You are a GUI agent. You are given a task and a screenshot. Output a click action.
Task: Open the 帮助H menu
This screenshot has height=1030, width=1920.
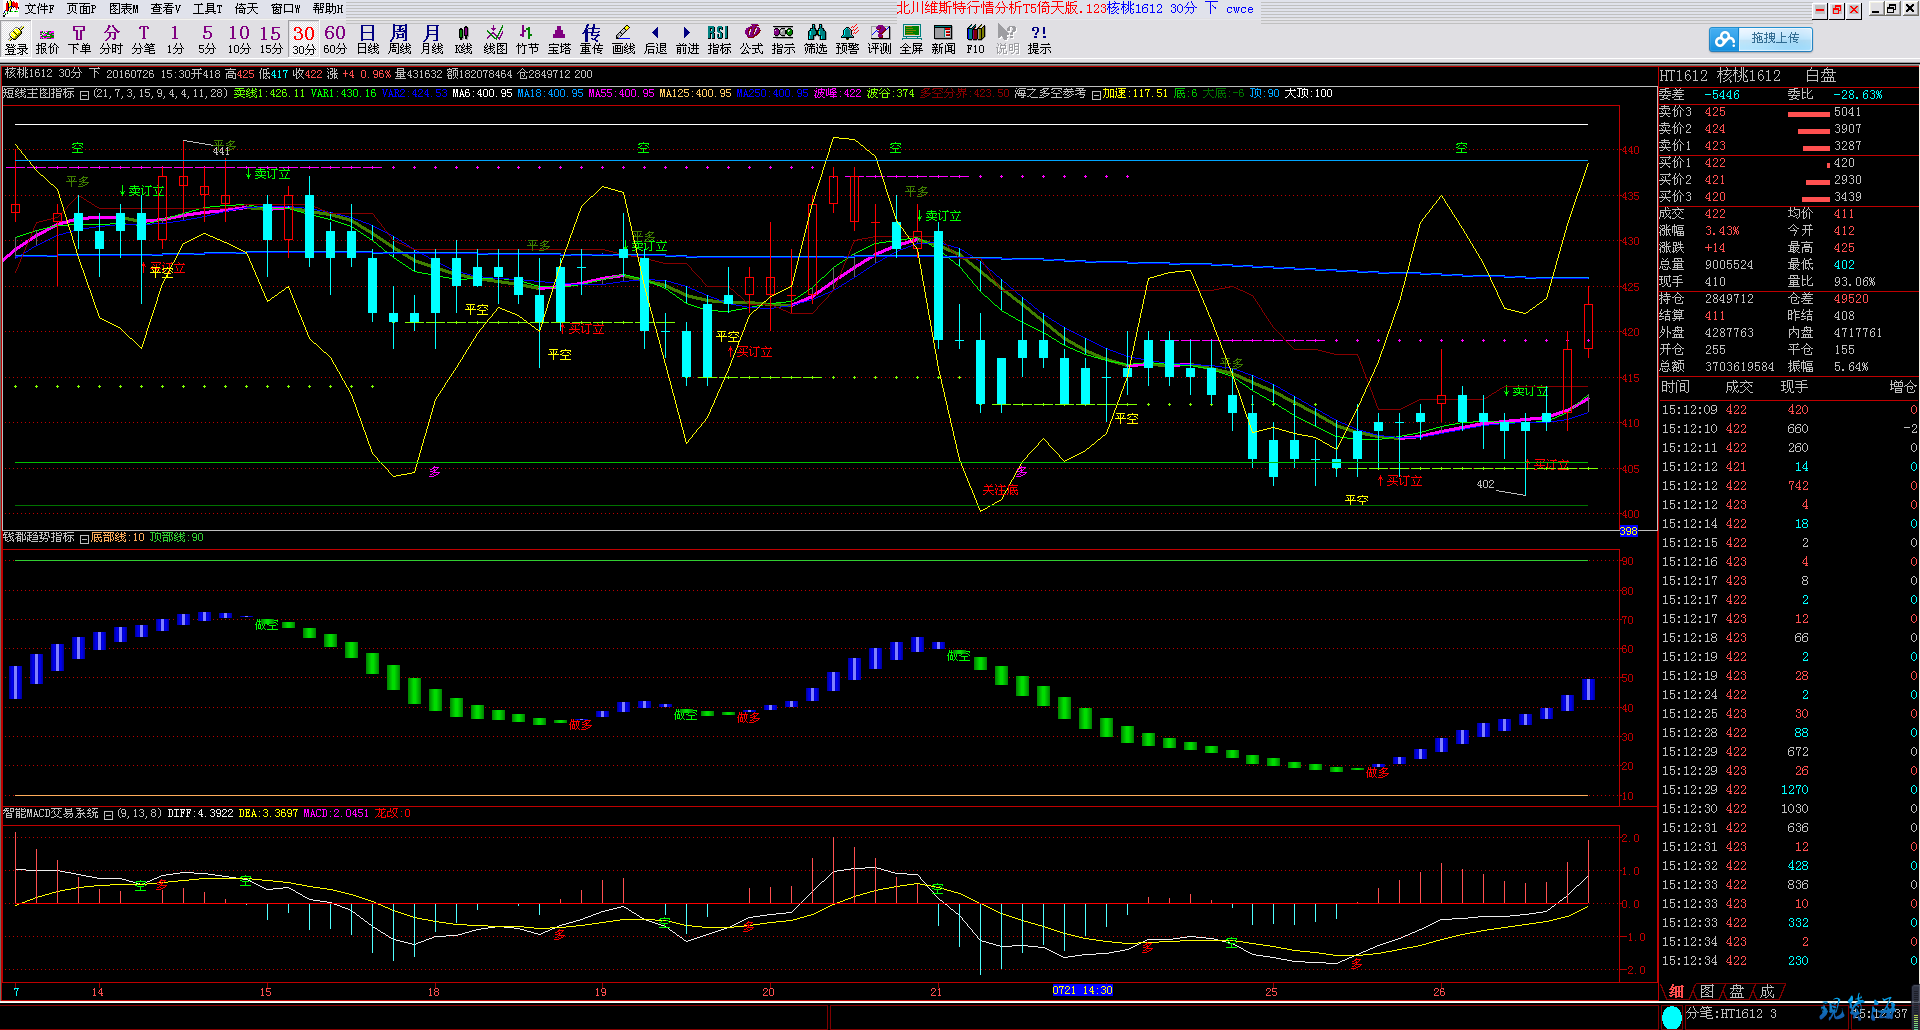pos(327,9)
